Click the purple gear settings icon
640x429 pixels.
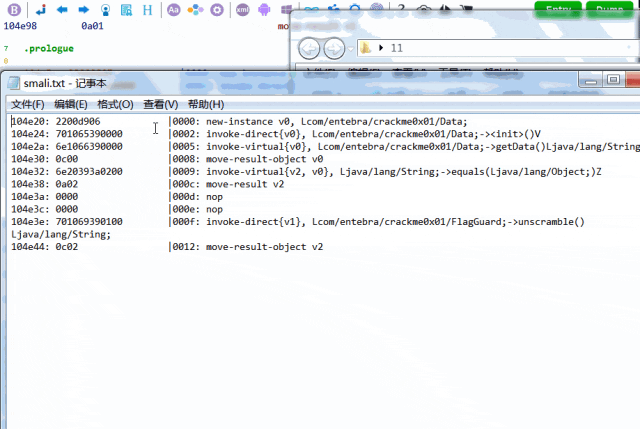pos(217,10)
